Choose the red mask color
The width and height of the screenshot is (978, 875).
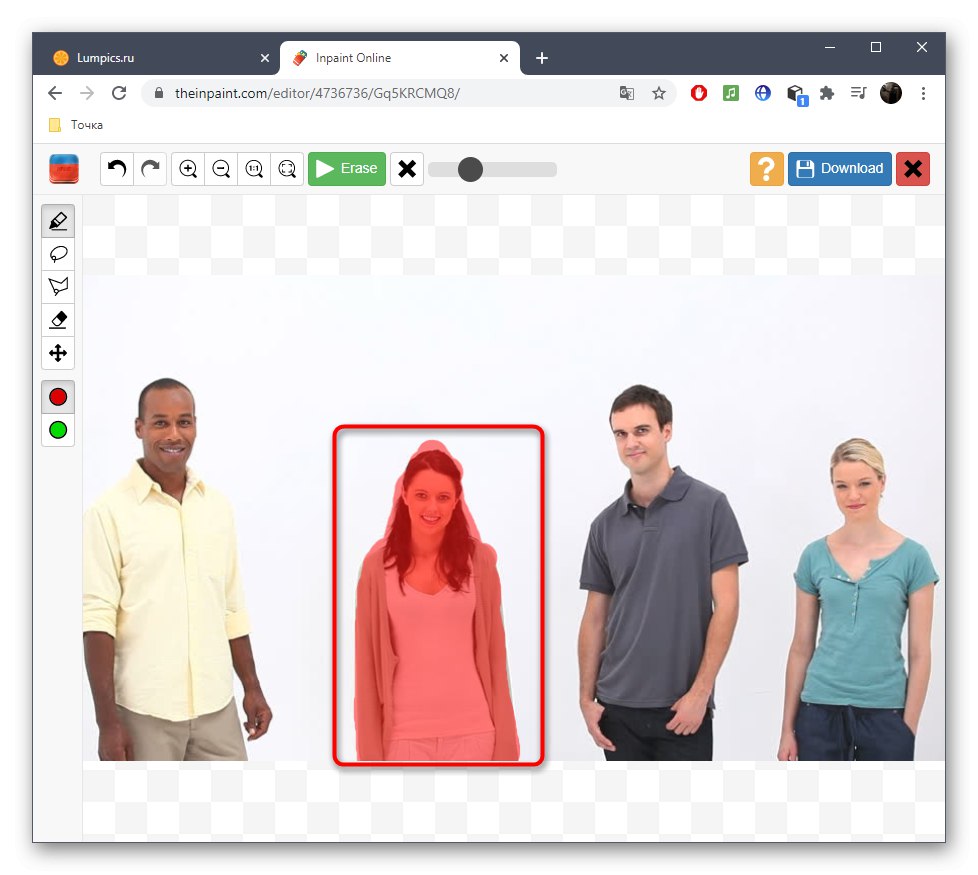(x=58, y=397)
